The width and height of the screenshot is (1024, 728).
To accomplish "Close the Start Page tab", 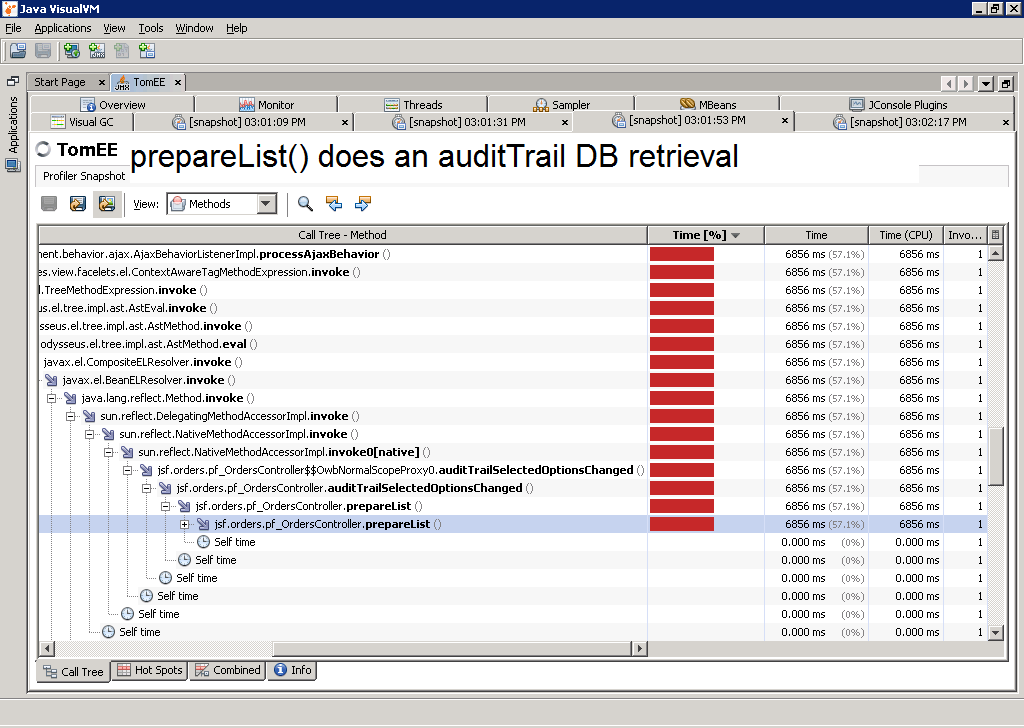I will (102, 82).
